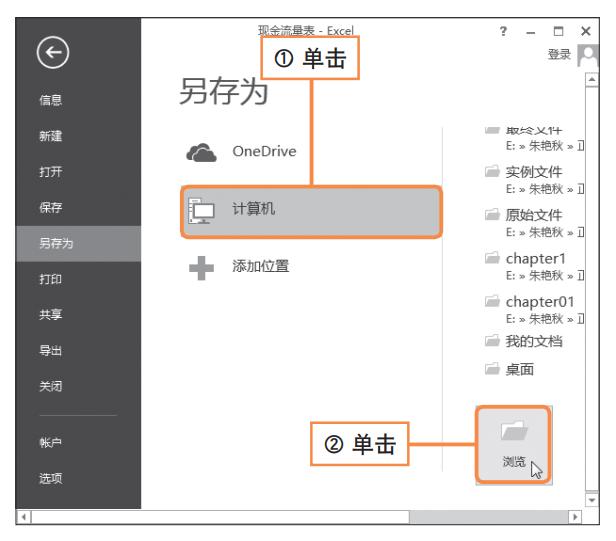Maximize the Excel window
Image resolution: width=616 pixels, height=541 pixels.
tap(558, 31)
